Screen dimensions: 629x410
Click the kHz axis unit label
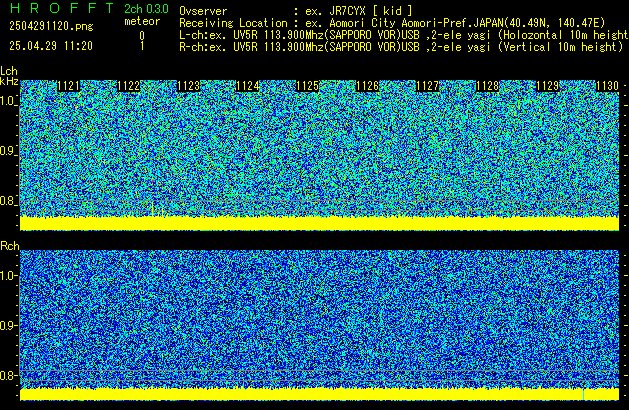click(x=9, y=81)
